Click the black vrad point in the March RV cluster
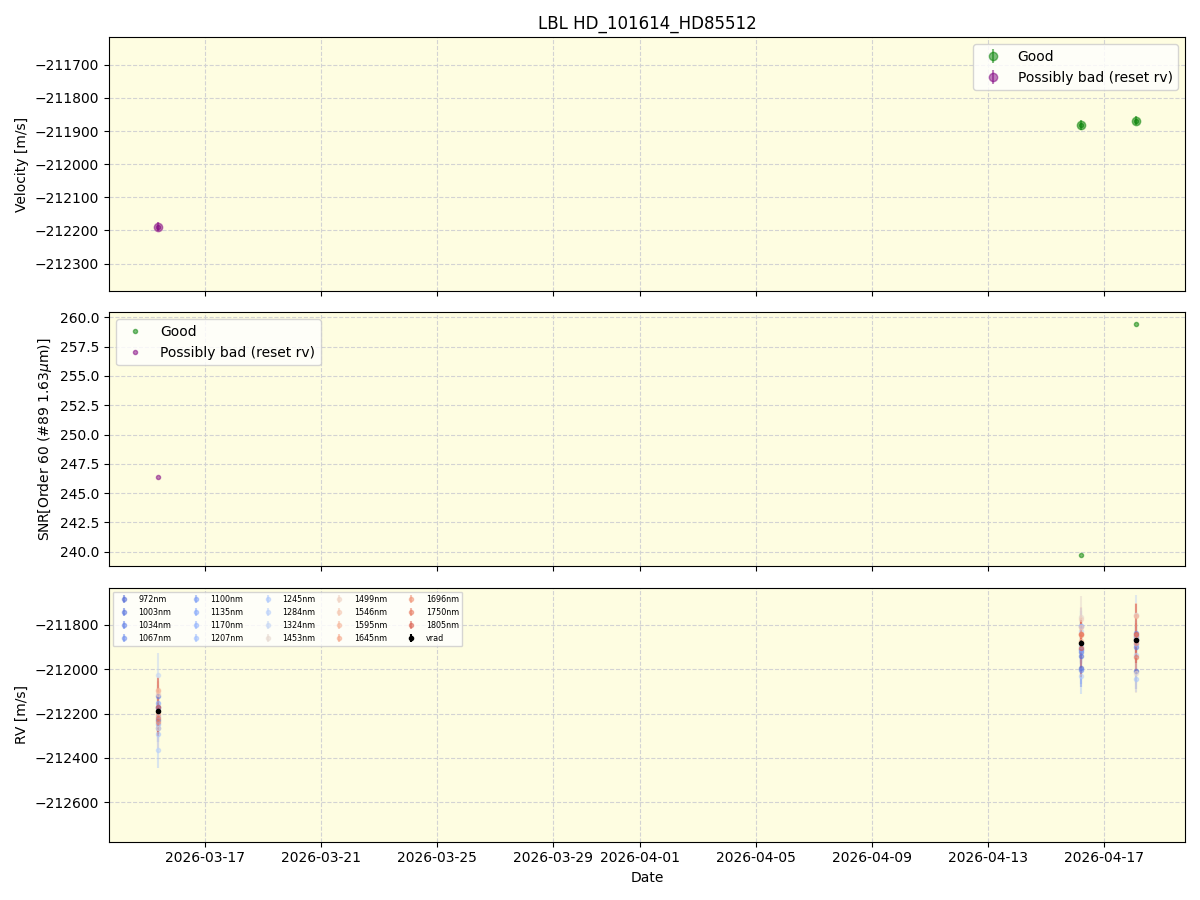Screen dimensions: 1200x900 158,711
